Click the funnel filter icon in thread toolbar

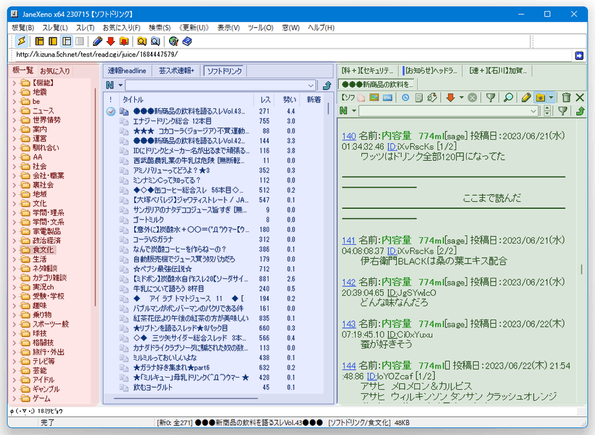pyautogui.click(x=491, y=98)
